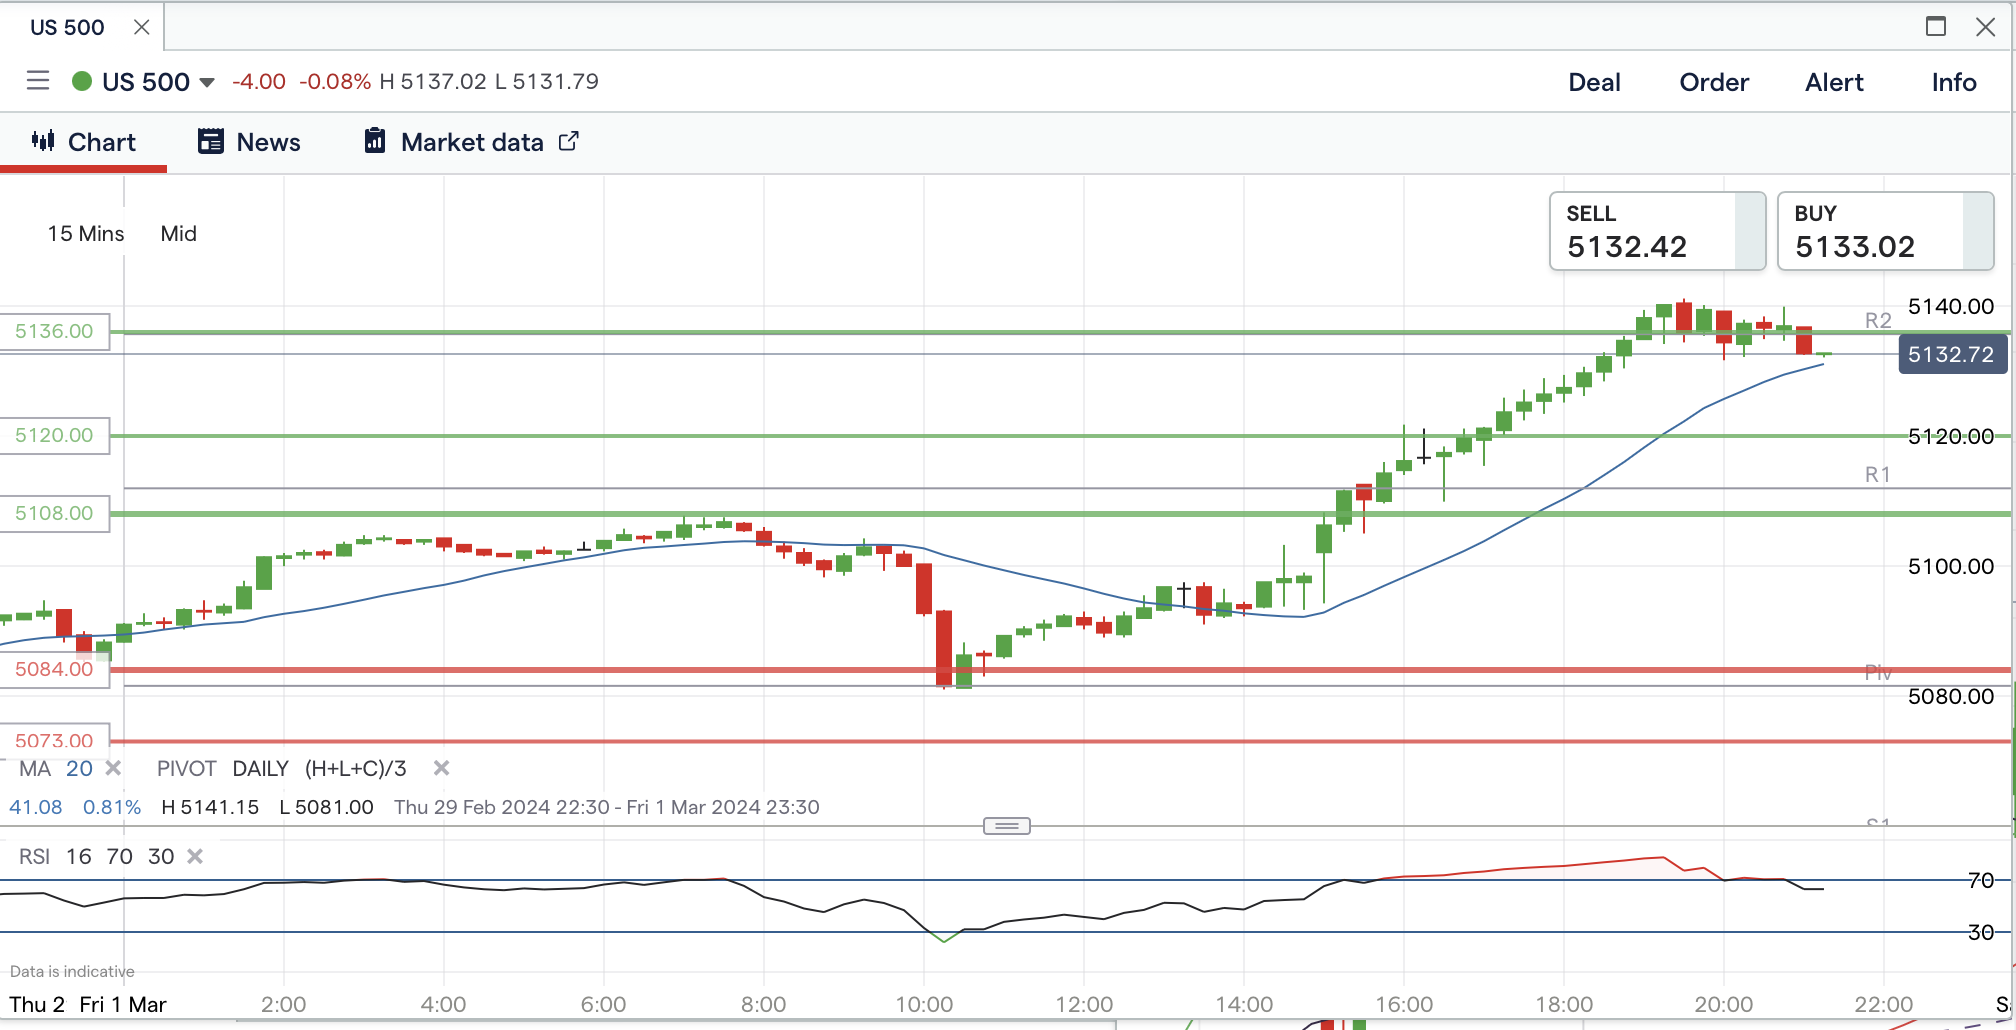Click the MA period value 20
Screen dimensions: 2016x1030
[79, 768]
